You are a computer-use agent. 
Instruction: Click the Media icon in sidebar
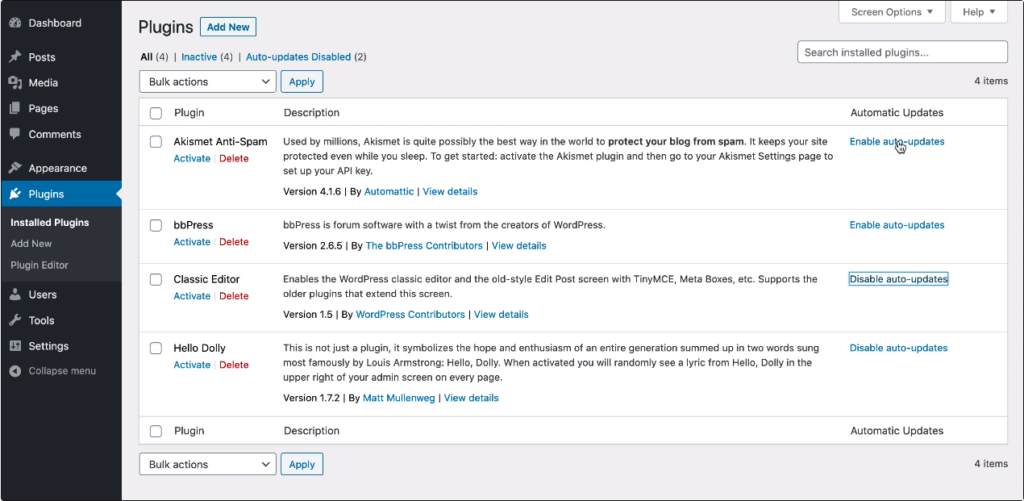15,83
